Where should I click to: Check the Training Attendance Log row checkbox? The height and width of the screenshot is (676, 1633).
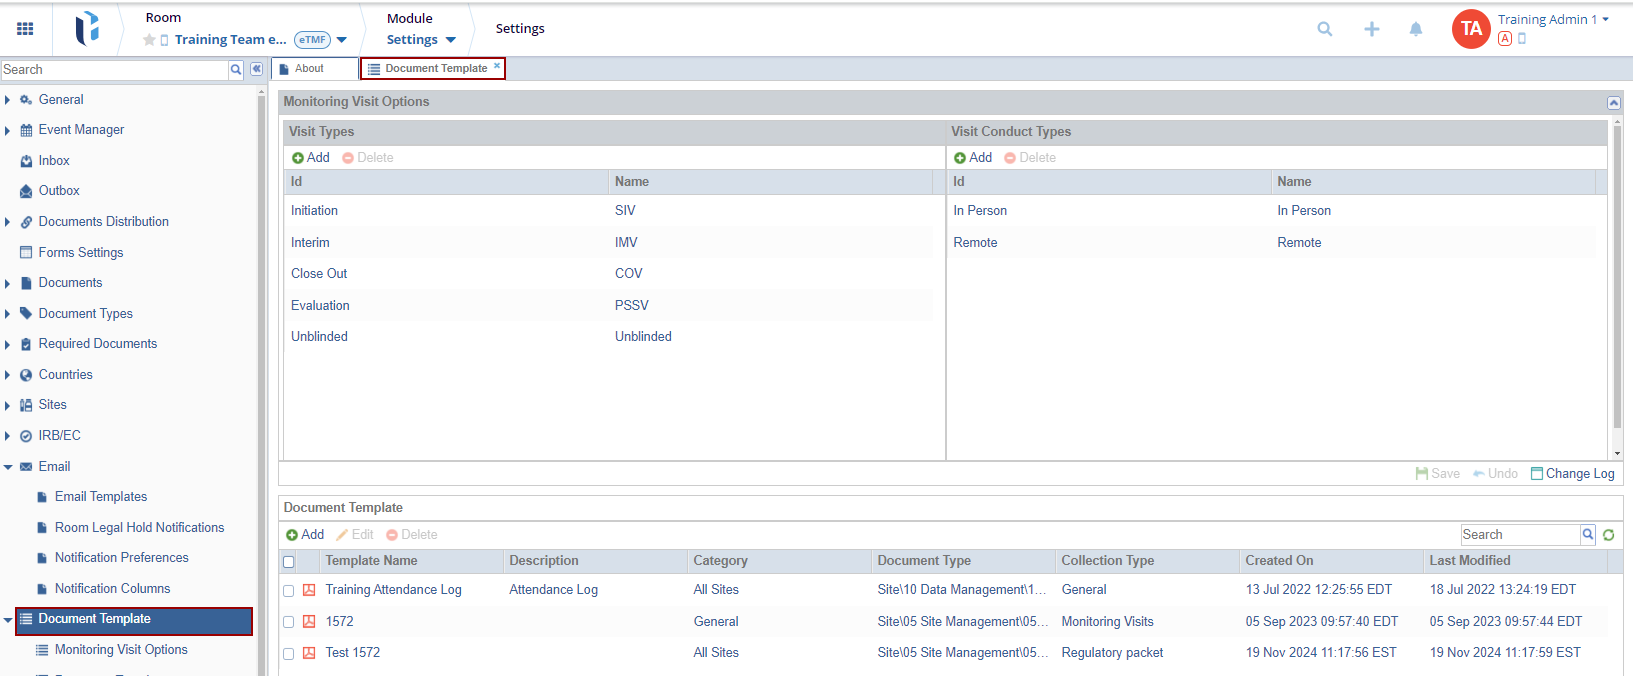[289, 591]
